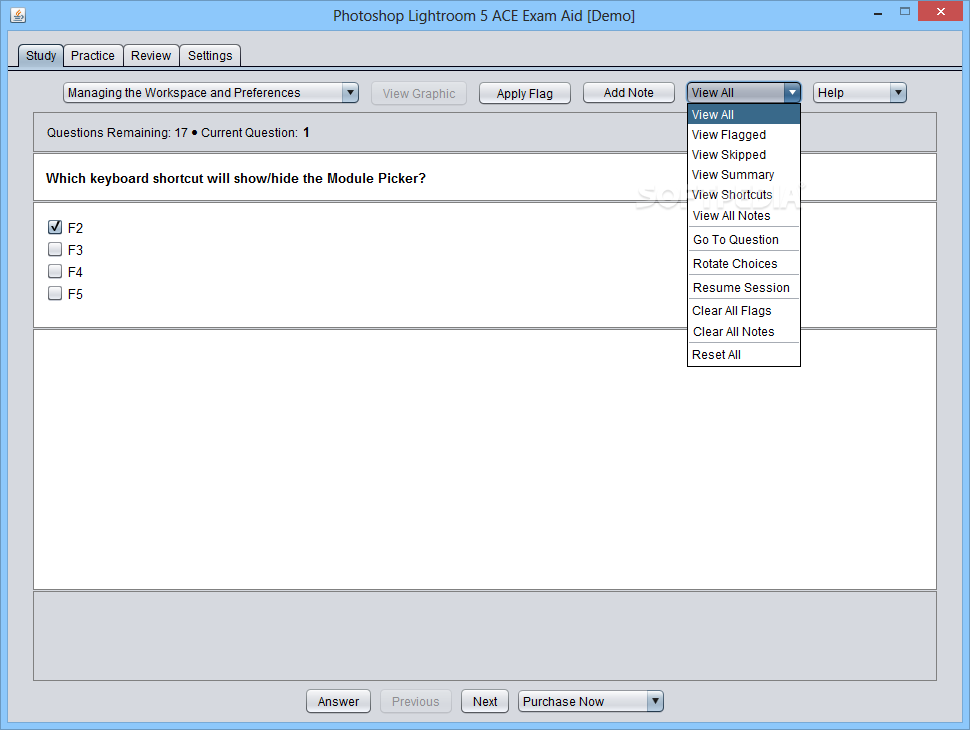Go to the Settings tab
This screenshot has width=970, height=730.
pos(210,56)
